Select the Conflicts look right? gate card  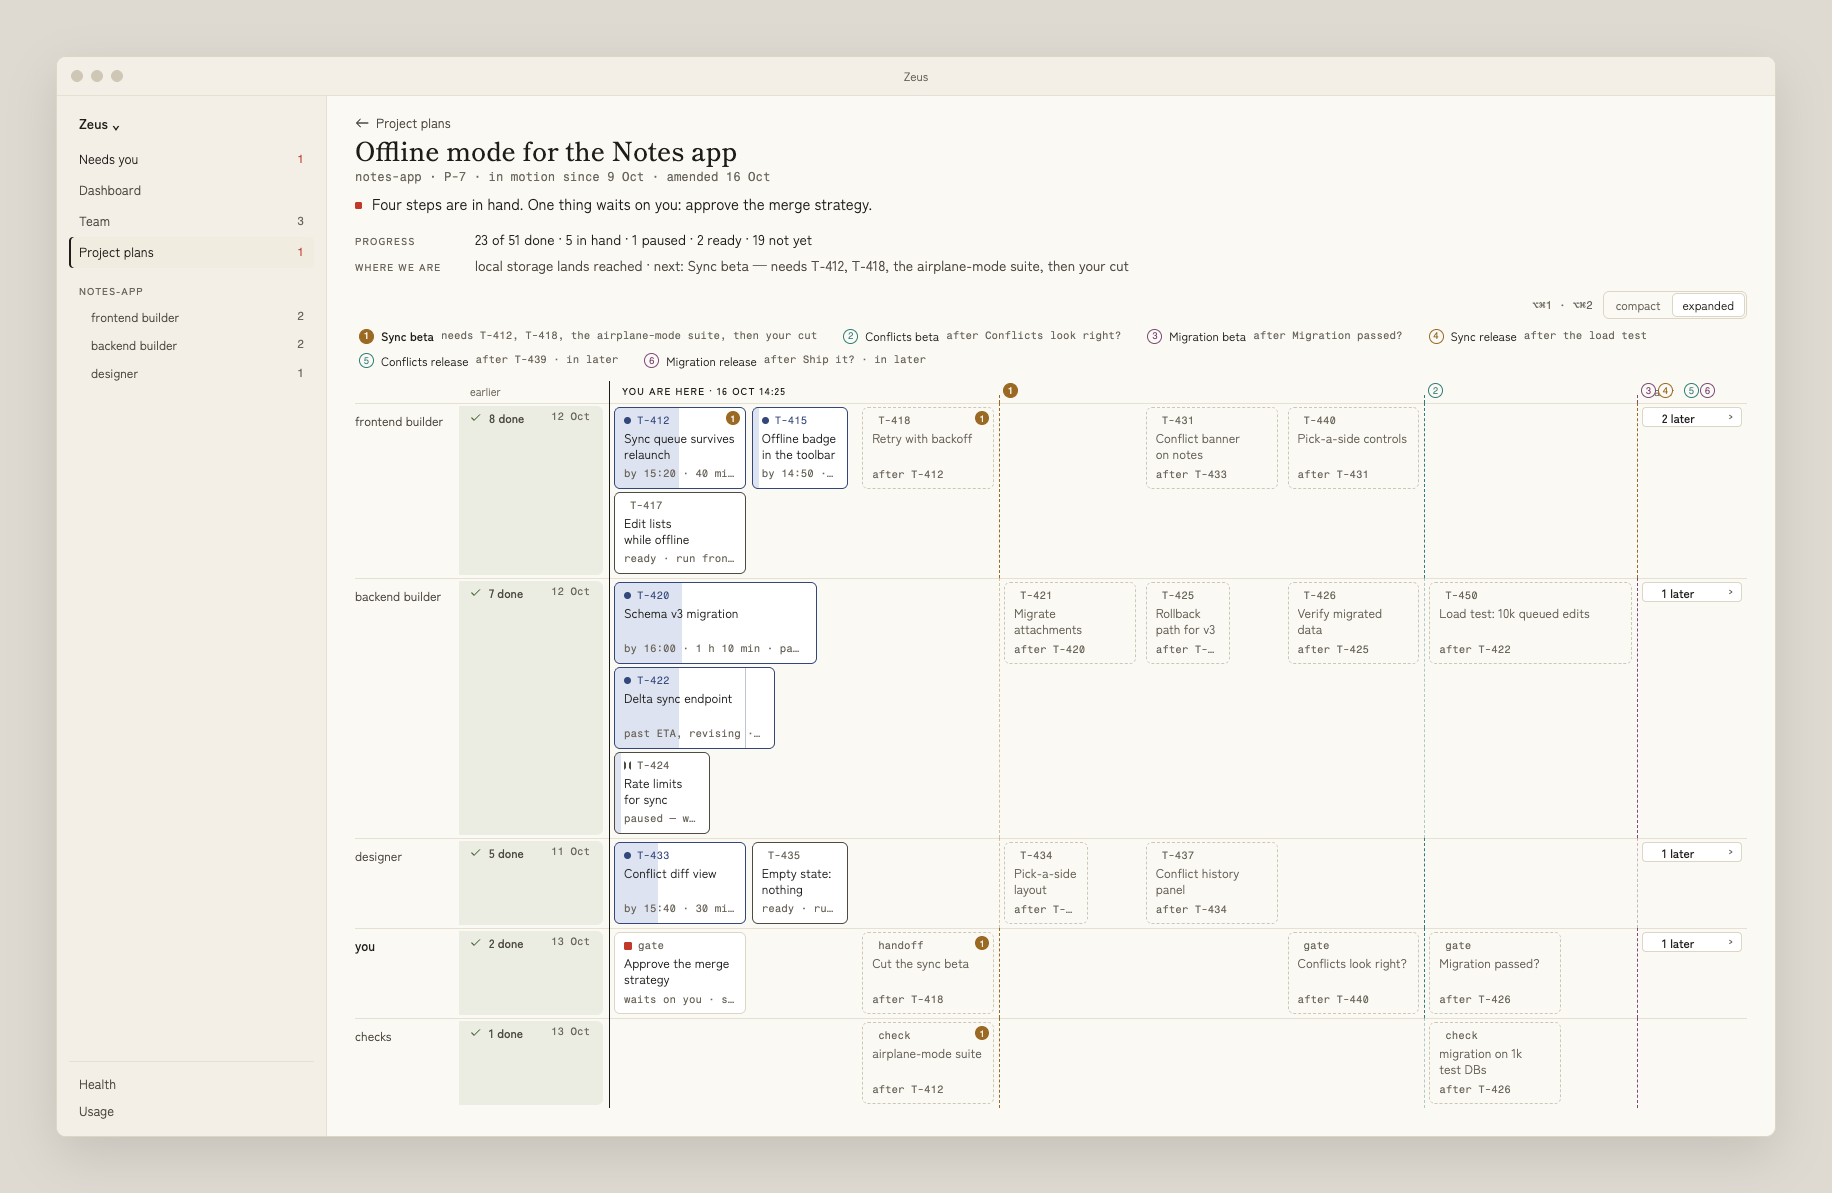point(1354,972)
